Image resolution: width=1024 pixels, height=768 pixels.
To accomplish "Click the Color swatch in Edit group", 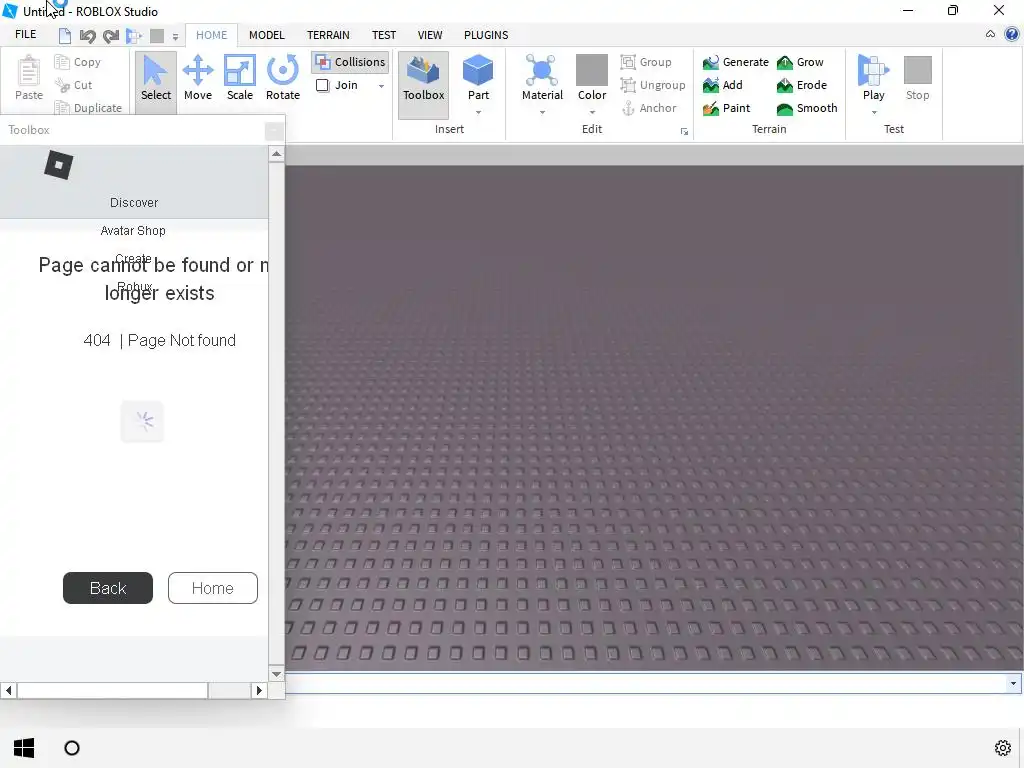I will point(592,70).
